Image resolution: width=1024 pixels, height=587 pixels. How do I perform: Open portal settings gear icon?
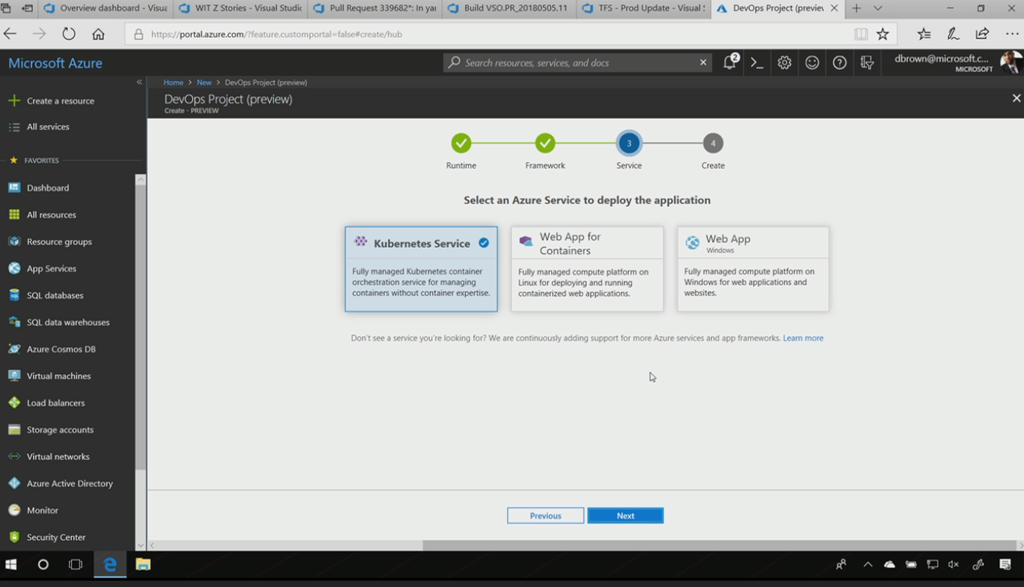click(x=784, y=63)
